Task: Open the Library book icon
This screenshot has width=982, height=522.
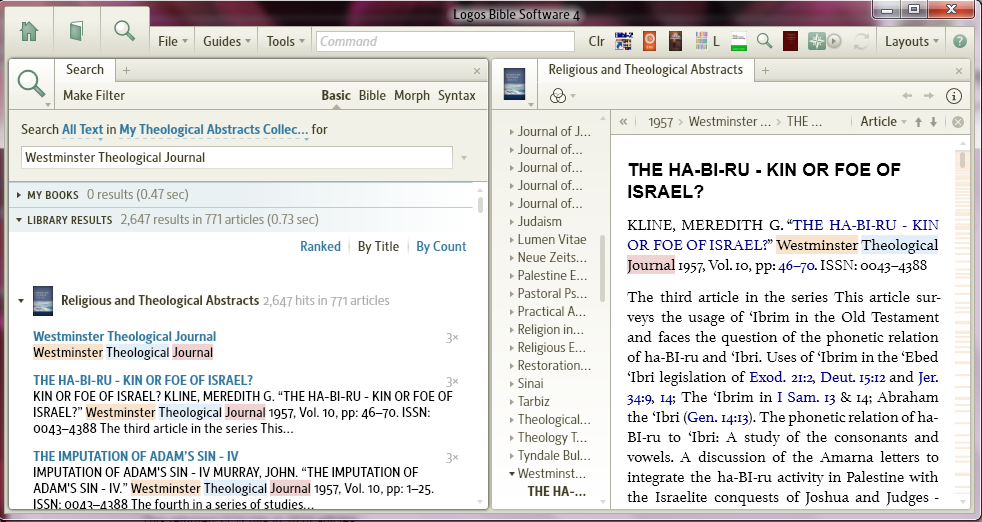Action: pos(76,31)
